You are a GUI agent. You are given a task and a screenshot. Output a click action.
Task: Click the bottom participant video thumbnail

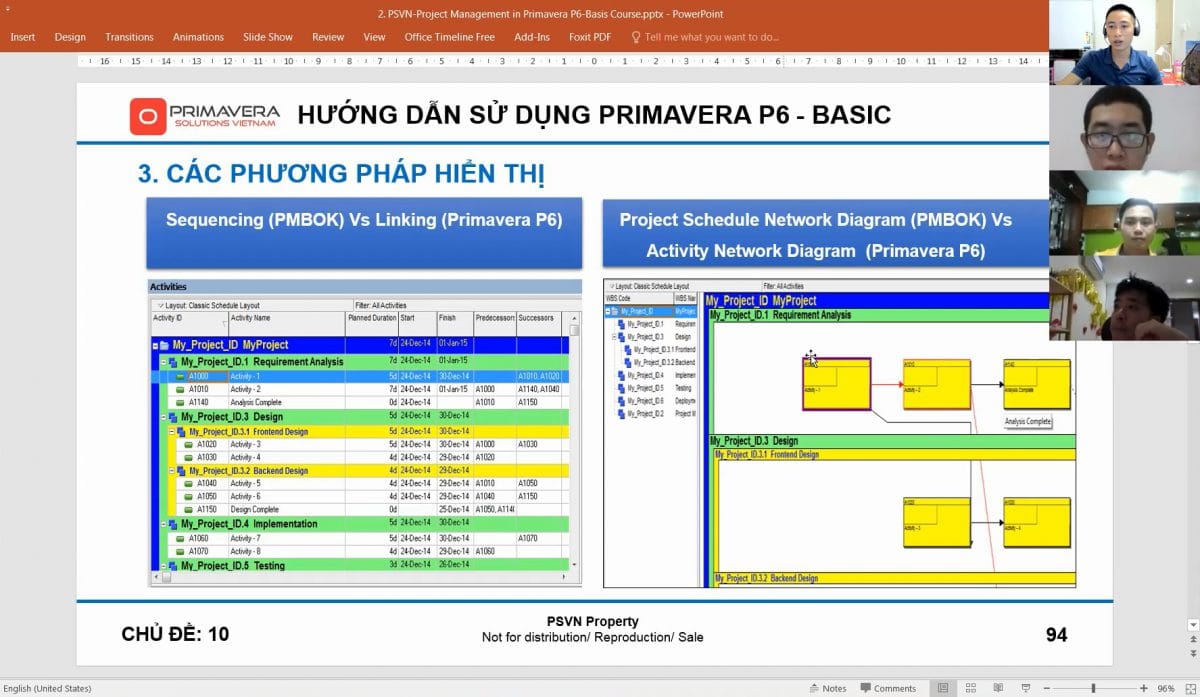point(1124,298)
